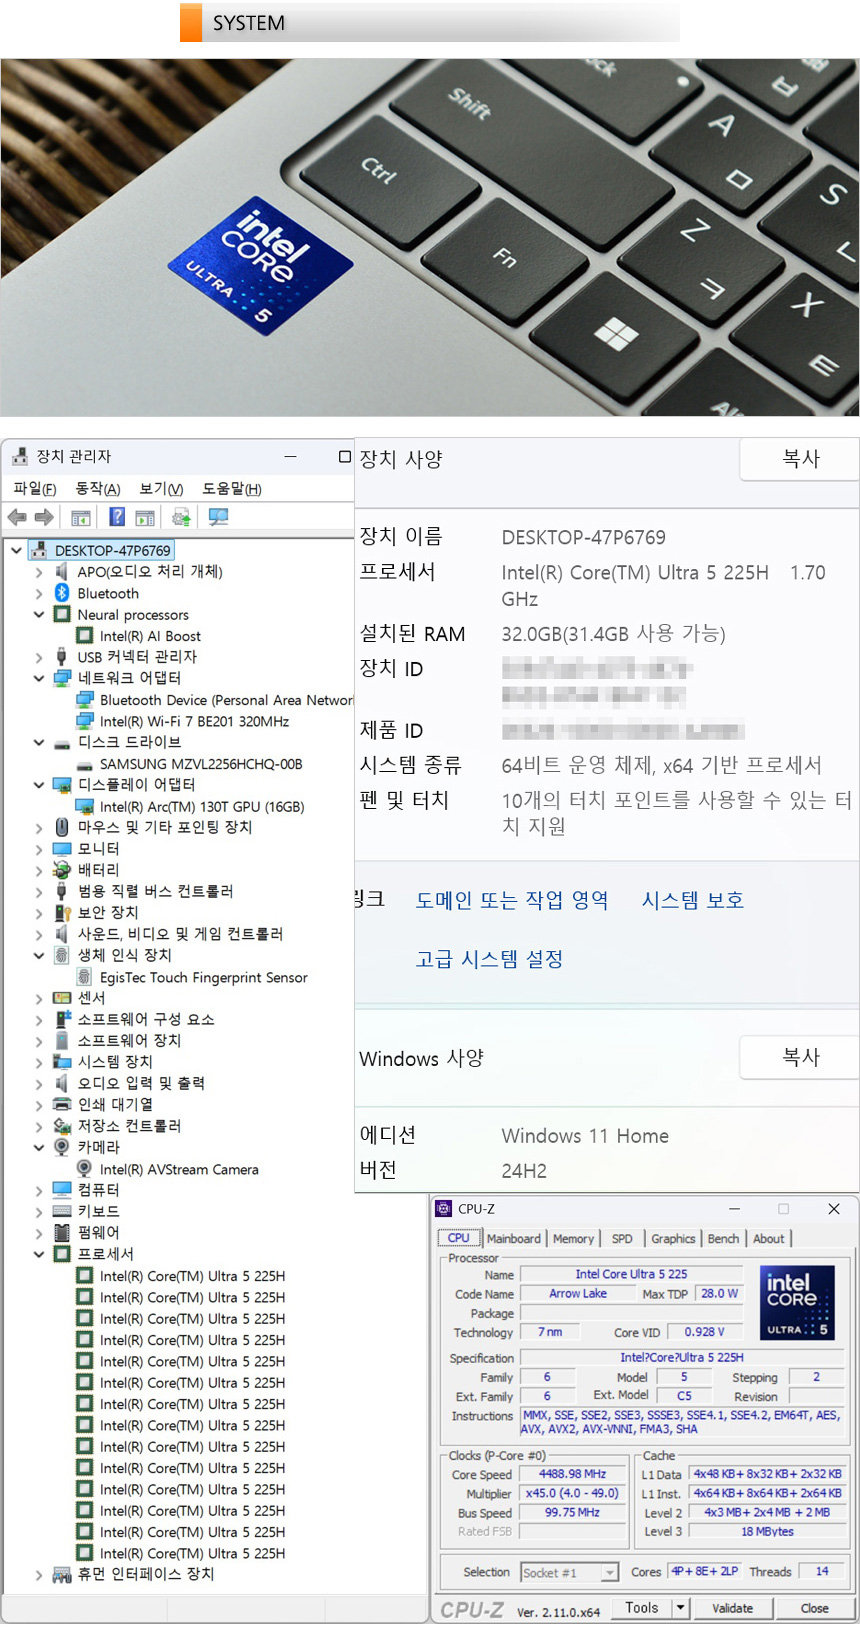Viewport: 860px width, 1628px height.
Task: Select Intel(R) Arc(TM) 130T GPU device
Action: pyautogui.click(x=201, y=807)
